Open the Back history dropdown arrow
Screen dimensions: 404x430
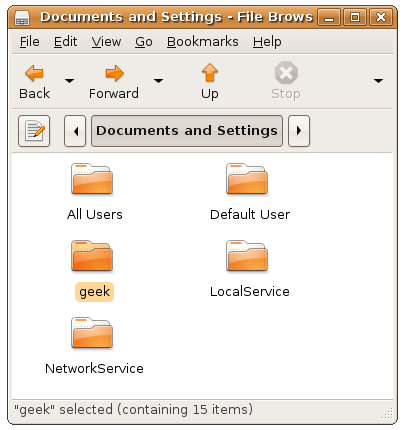(69, 81)
